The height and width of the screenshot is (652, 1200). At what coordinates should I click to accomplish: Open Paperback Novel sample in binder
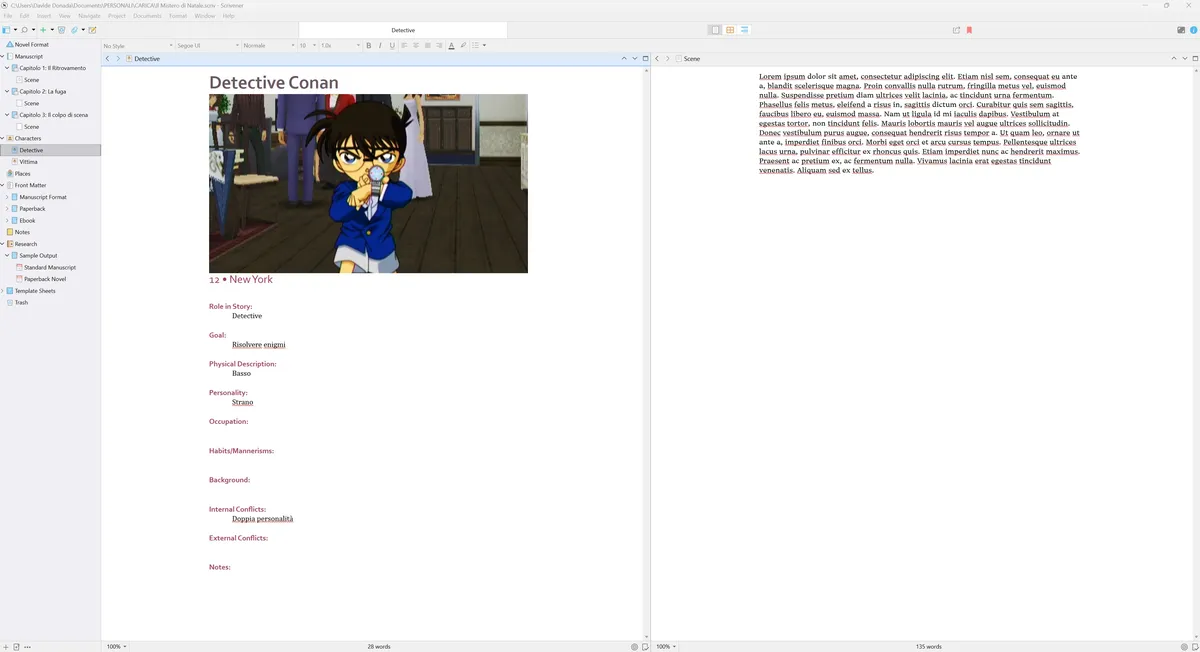[x=45, y=279]
